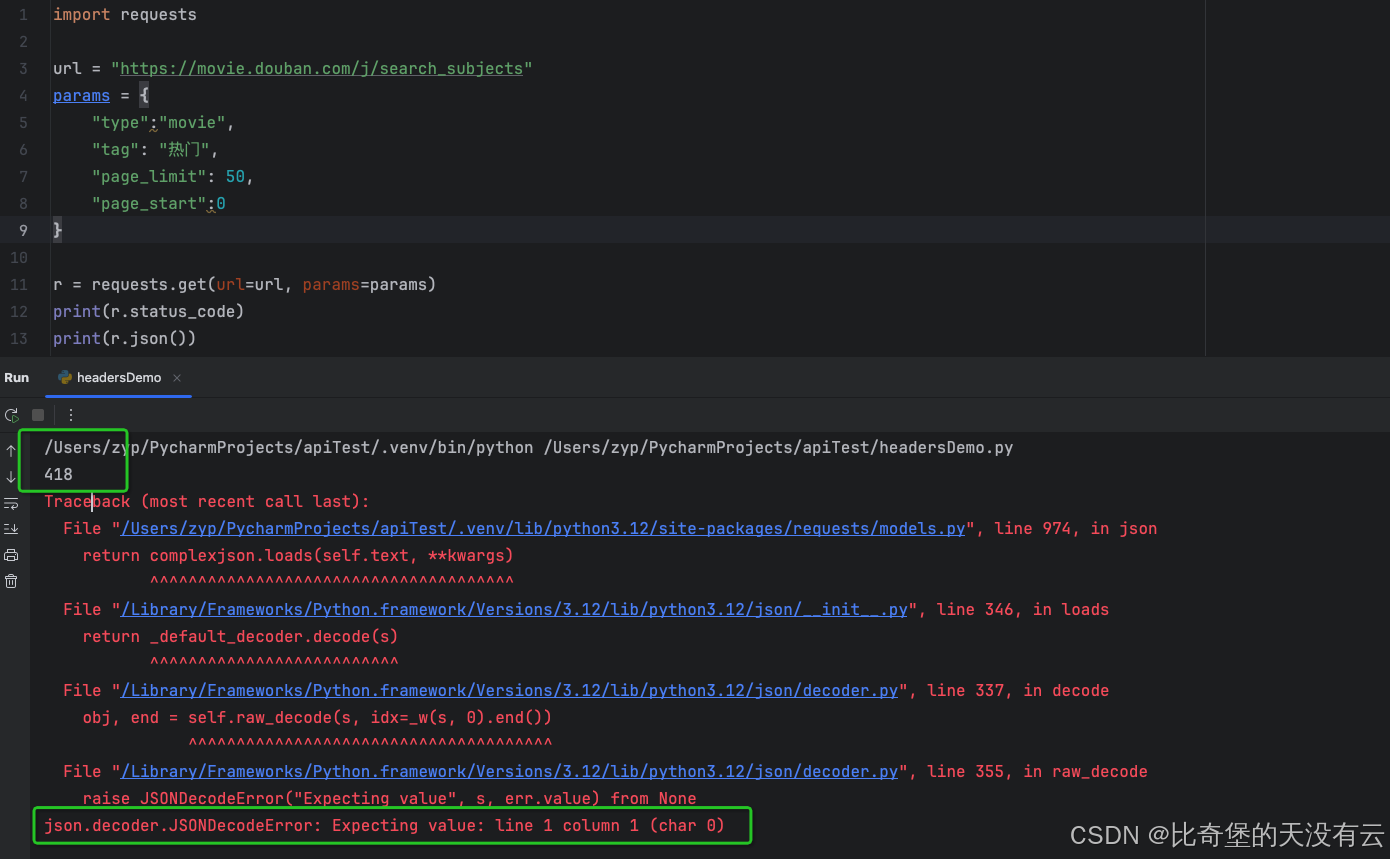The width and height of the screenshot is (1390, 859).
Task: Click 'return complexjson.loads(self.text, **kwargs)' line
Action: point(298,556)
